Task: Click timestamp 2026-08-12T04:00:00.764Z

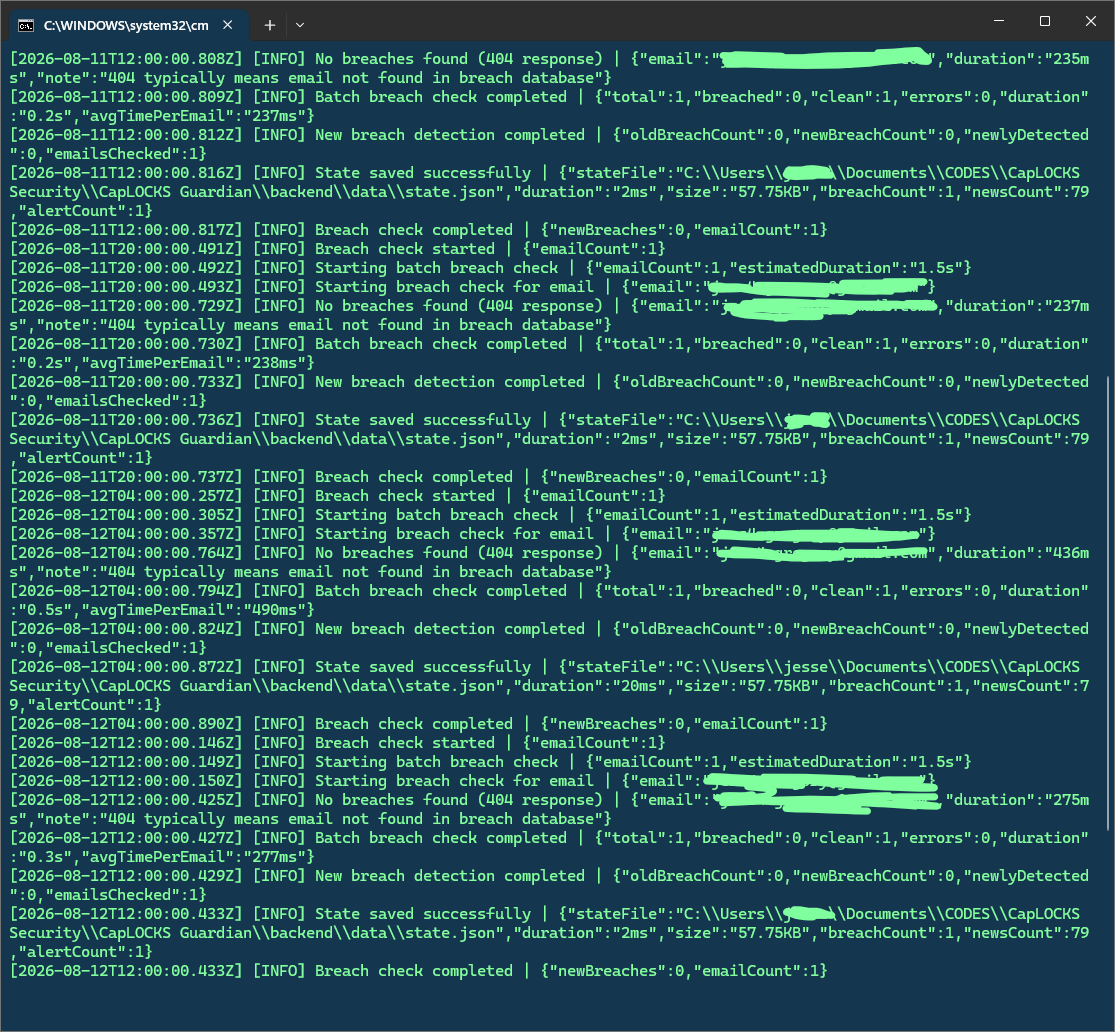Action: [x=126, y=553]
